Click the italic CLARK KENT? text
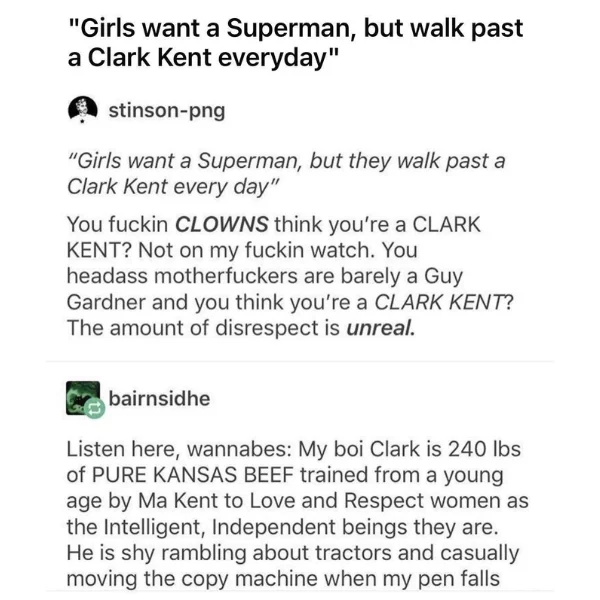The image size is (600, 600). (443, 302)
